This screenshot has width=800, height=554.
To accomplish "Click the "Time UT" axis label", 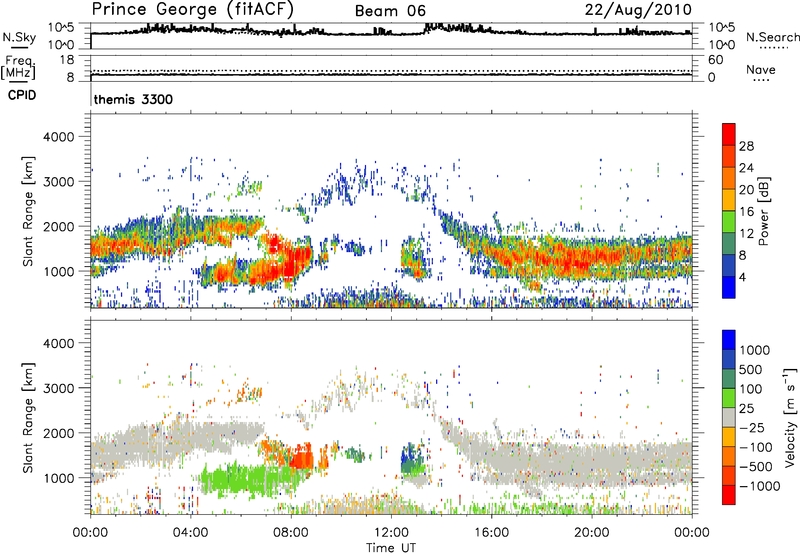I will (391, 548).
